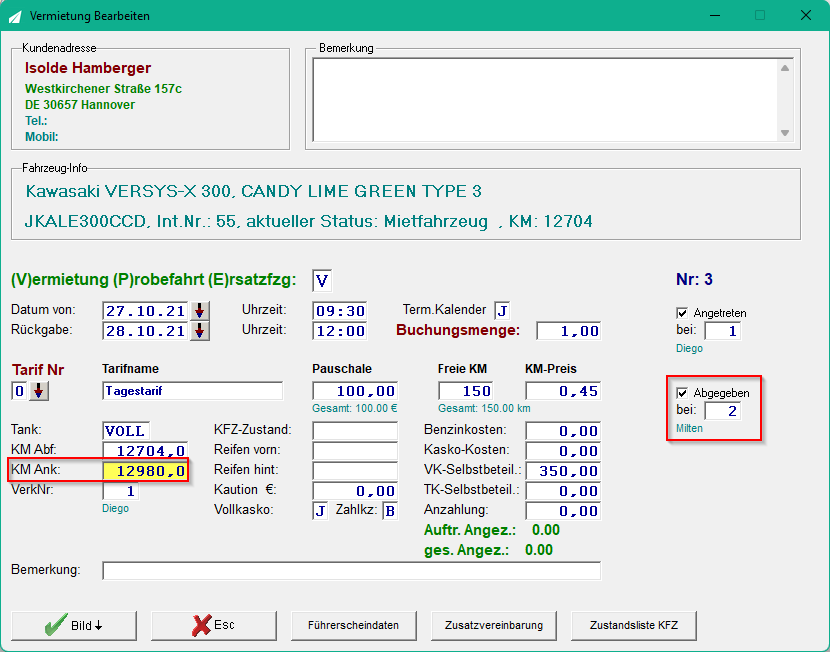Click the customer name Isolde Hamberger
The width and height of the screenshot is (830, 652).
coord(88,68)
